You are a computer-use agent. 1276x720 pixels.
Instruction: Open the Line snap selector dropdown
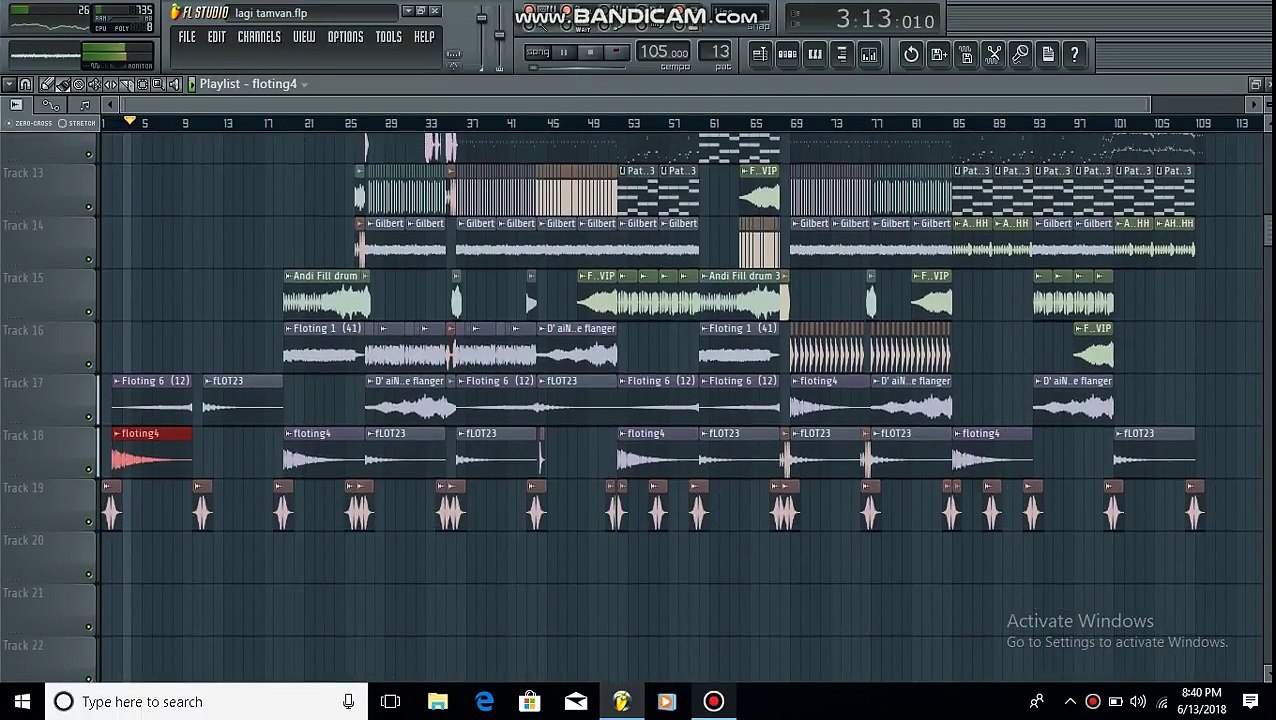[x=740, y=12]
